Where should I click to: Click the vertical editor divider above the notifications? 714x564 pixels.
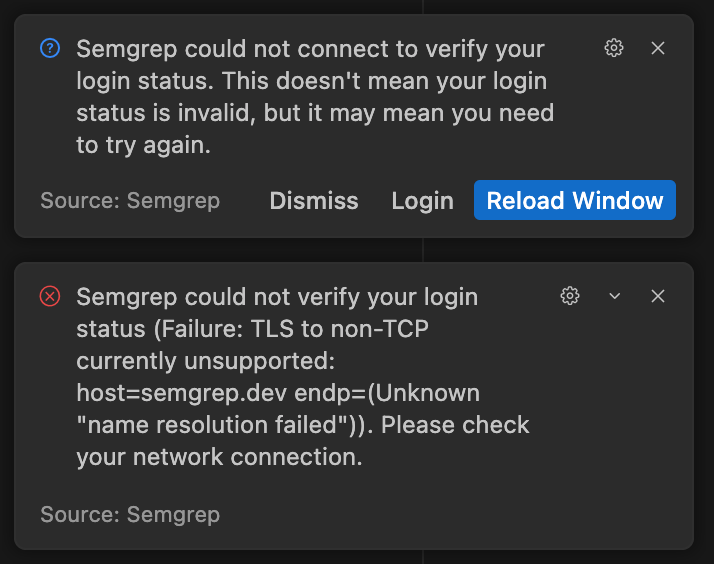(423, 6)
